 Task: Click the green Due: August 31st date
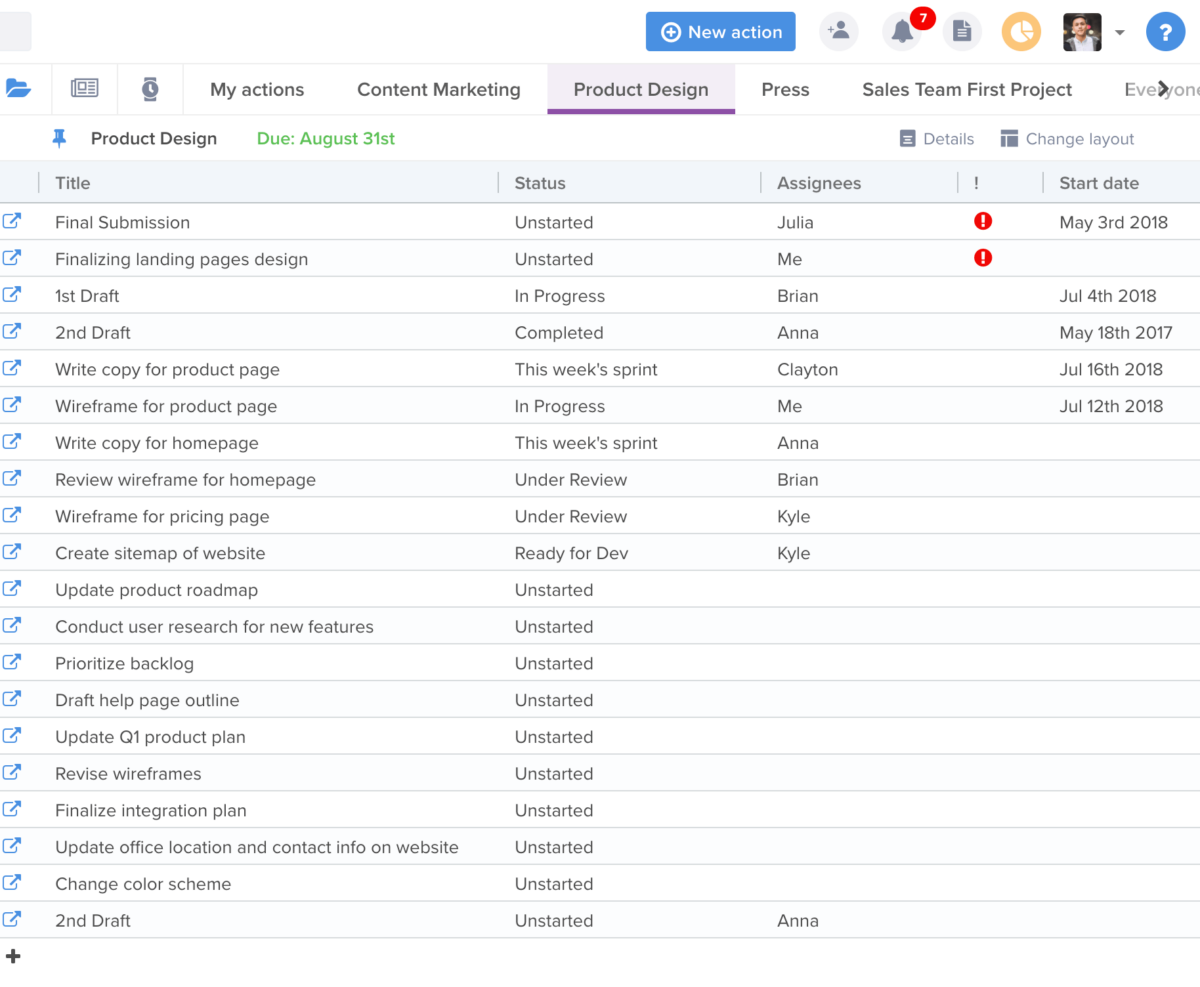[325, 138]
